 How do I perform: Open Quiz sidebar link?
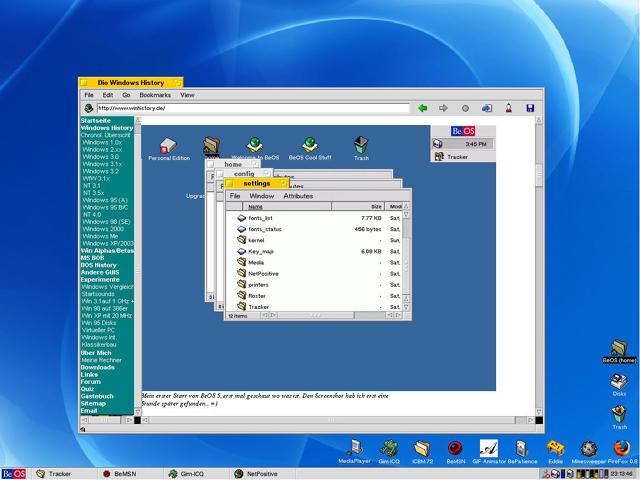coord(87,389)
